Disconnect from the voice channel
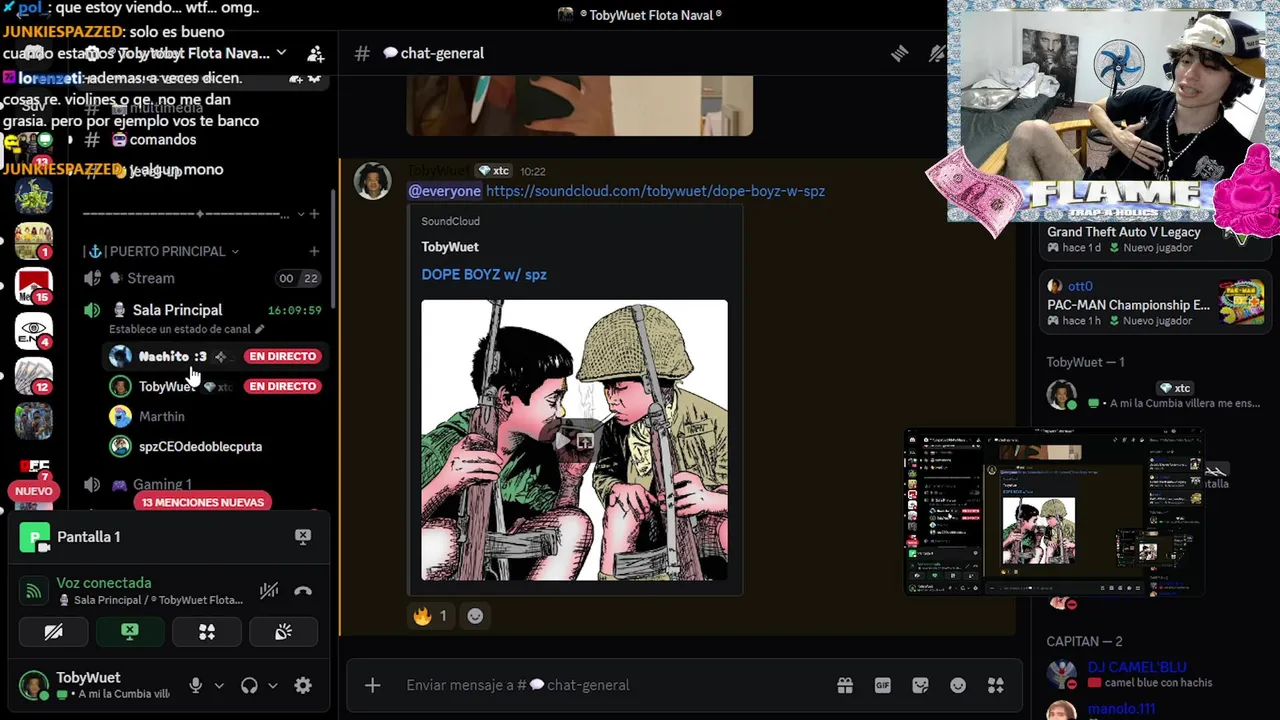Screen dimensions: 1280x720 [303, 591]
